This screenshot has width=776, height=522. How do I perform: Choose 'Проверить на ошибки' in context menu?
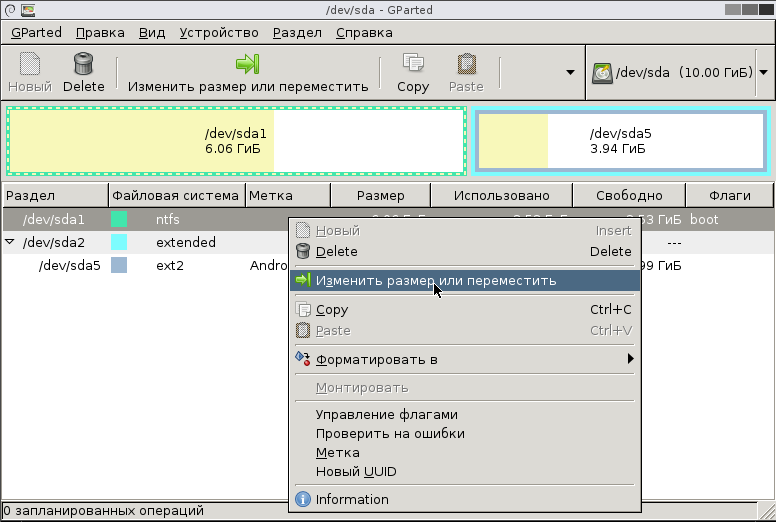(x=465, y=433)
